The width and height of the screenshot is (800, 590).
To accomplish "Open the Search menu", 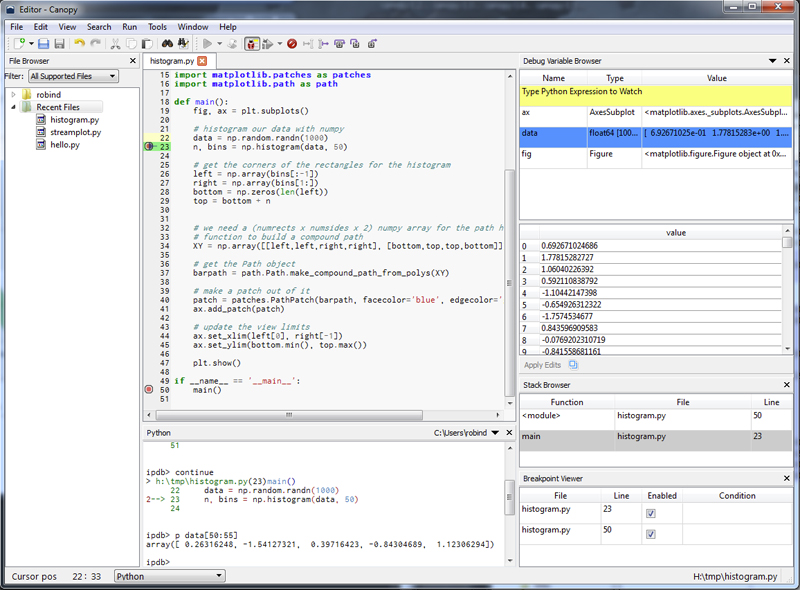I will pos(99,27).
